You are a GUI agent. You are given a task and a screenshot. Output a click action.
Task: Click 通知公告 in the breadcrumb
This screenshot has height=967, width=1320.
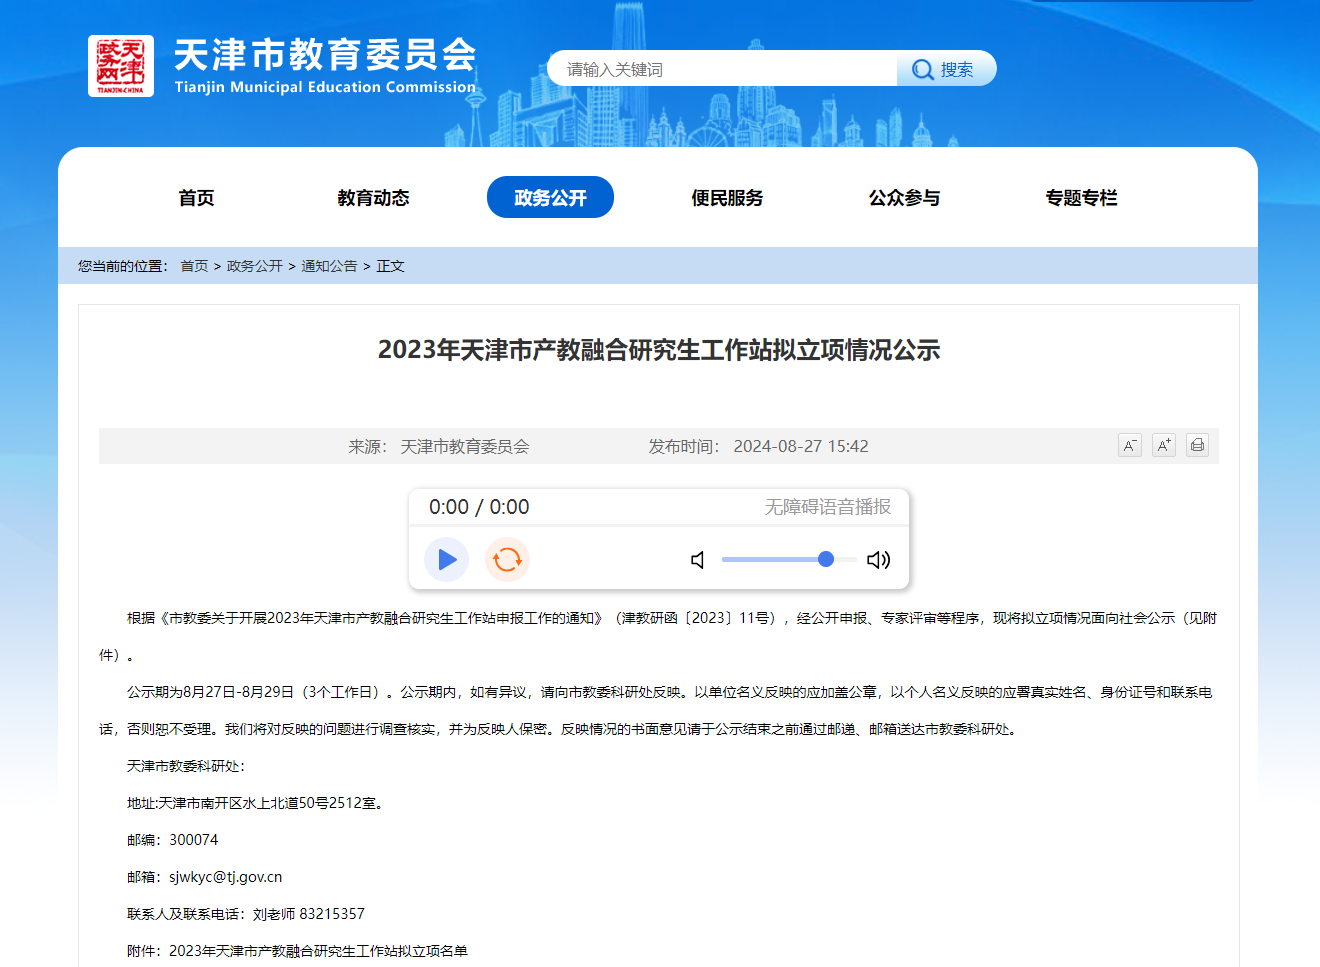329,266
